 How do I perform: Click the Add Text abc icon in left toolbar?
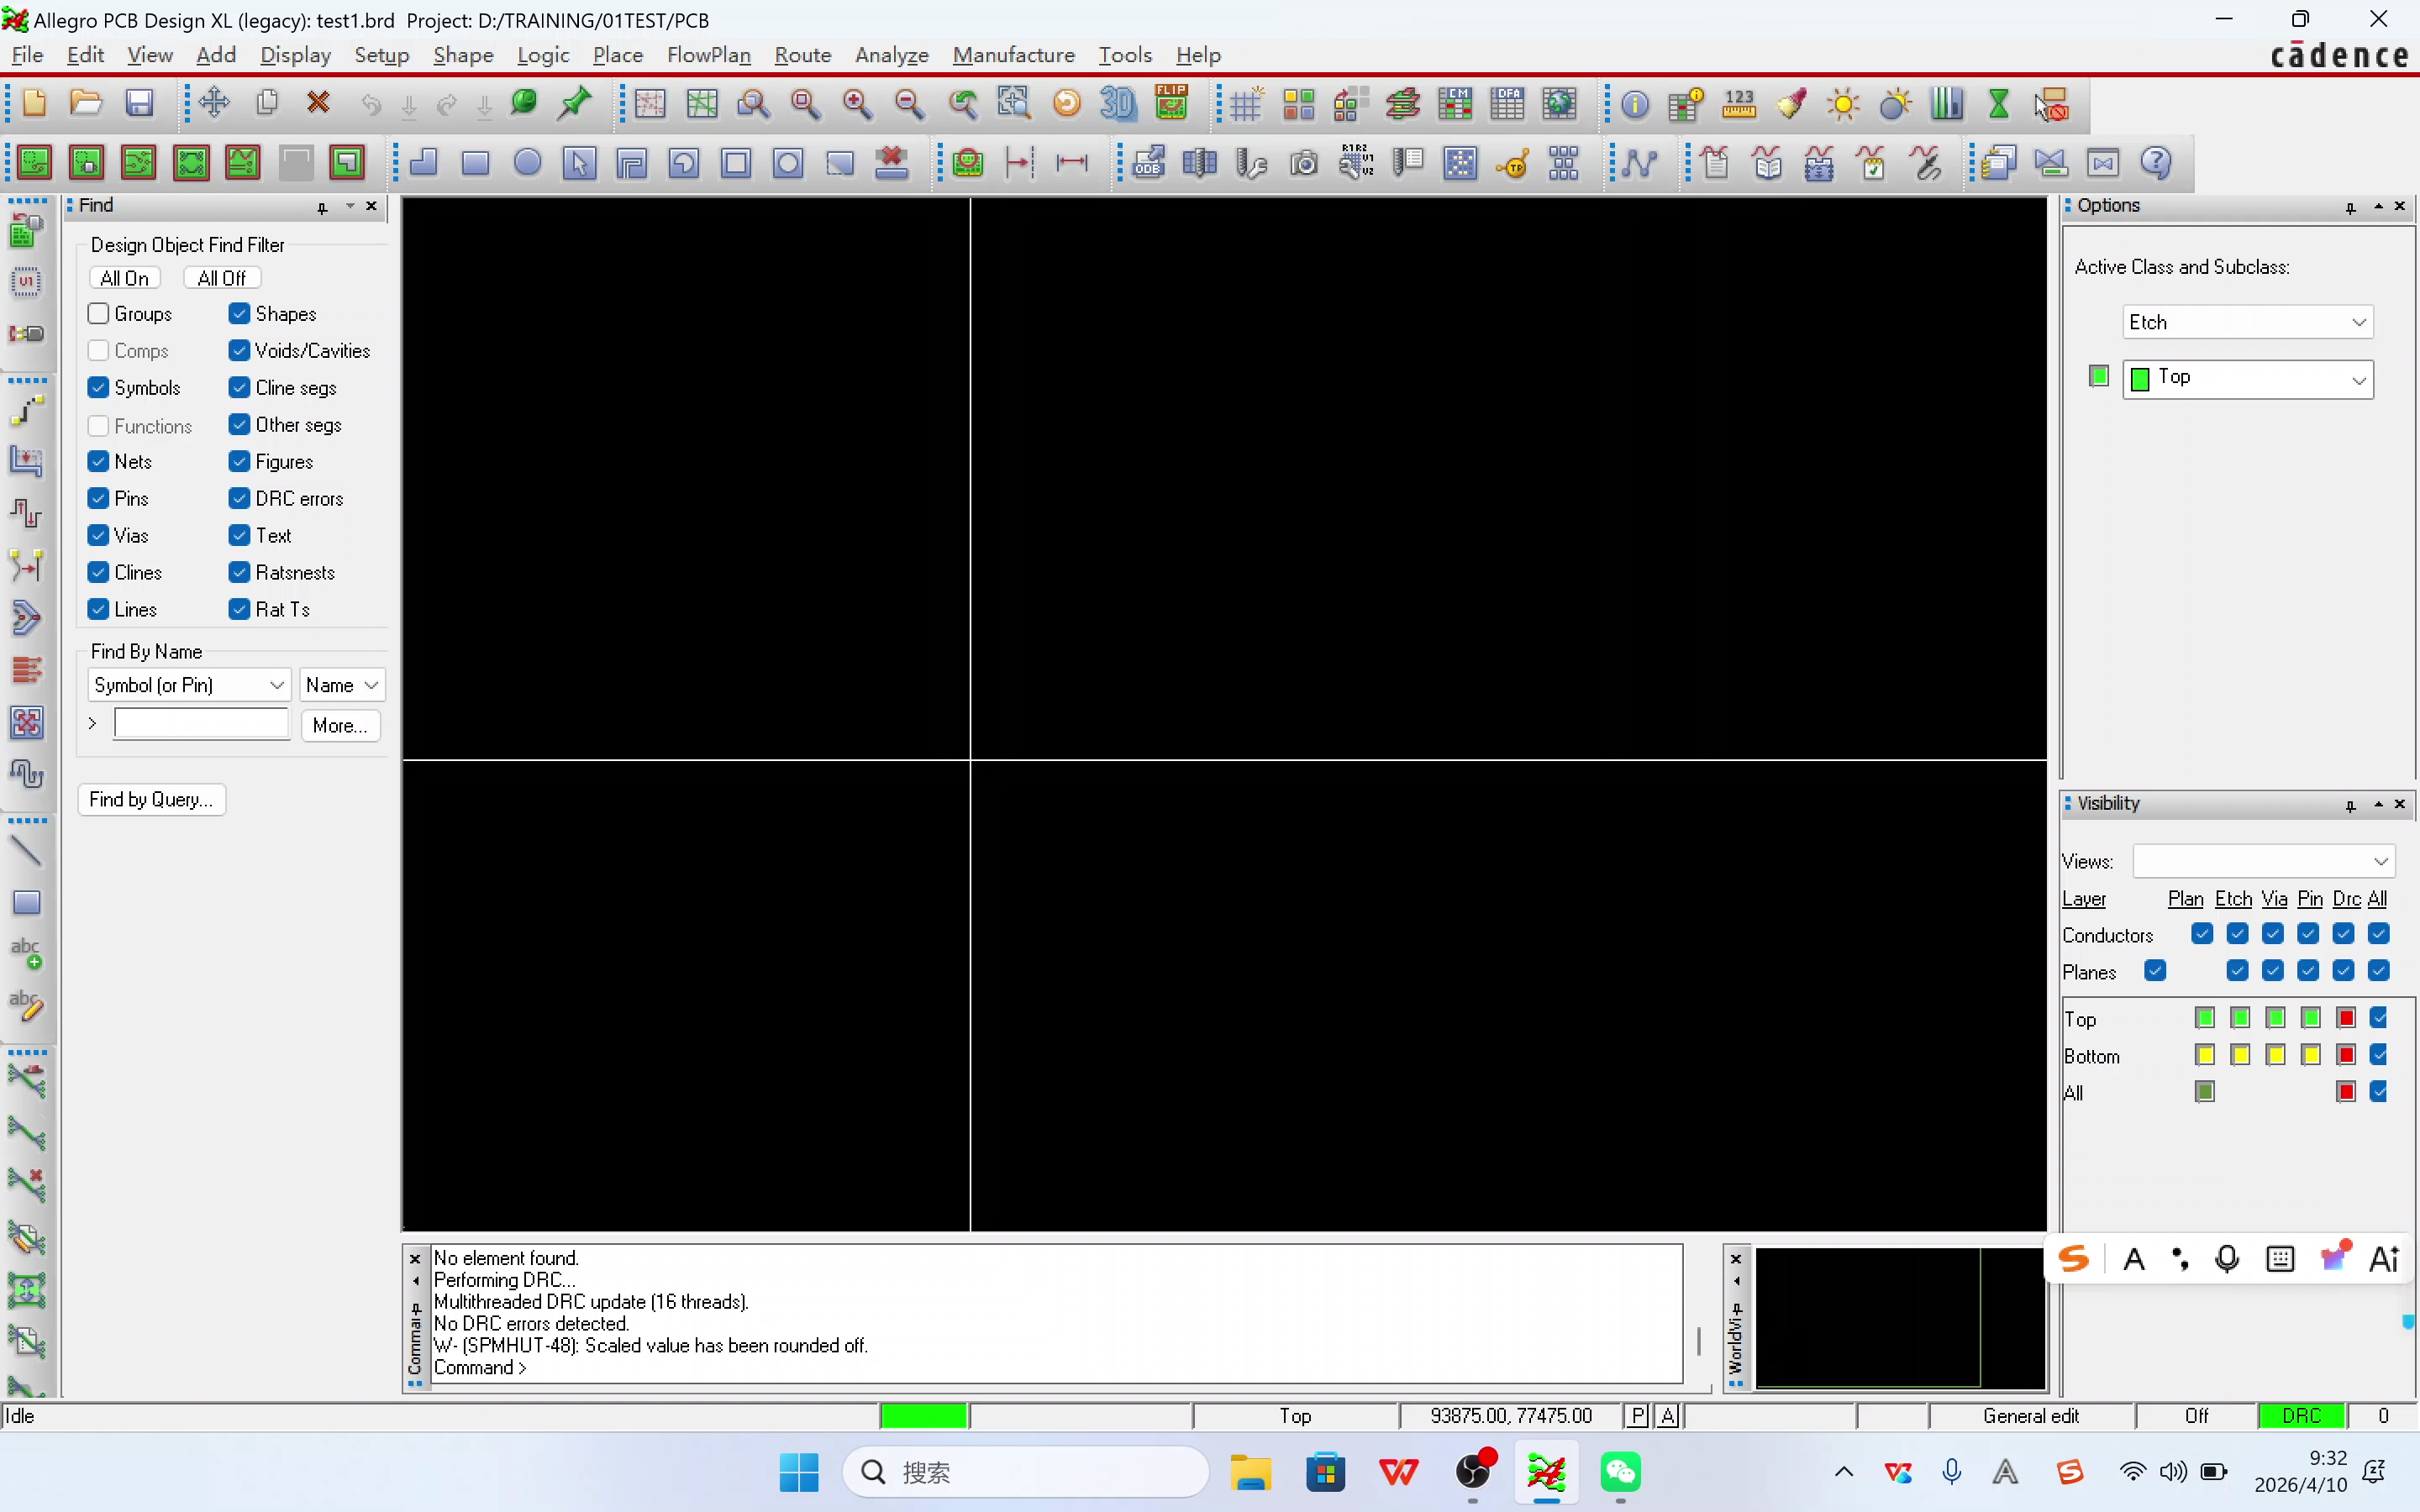point(26,953)
